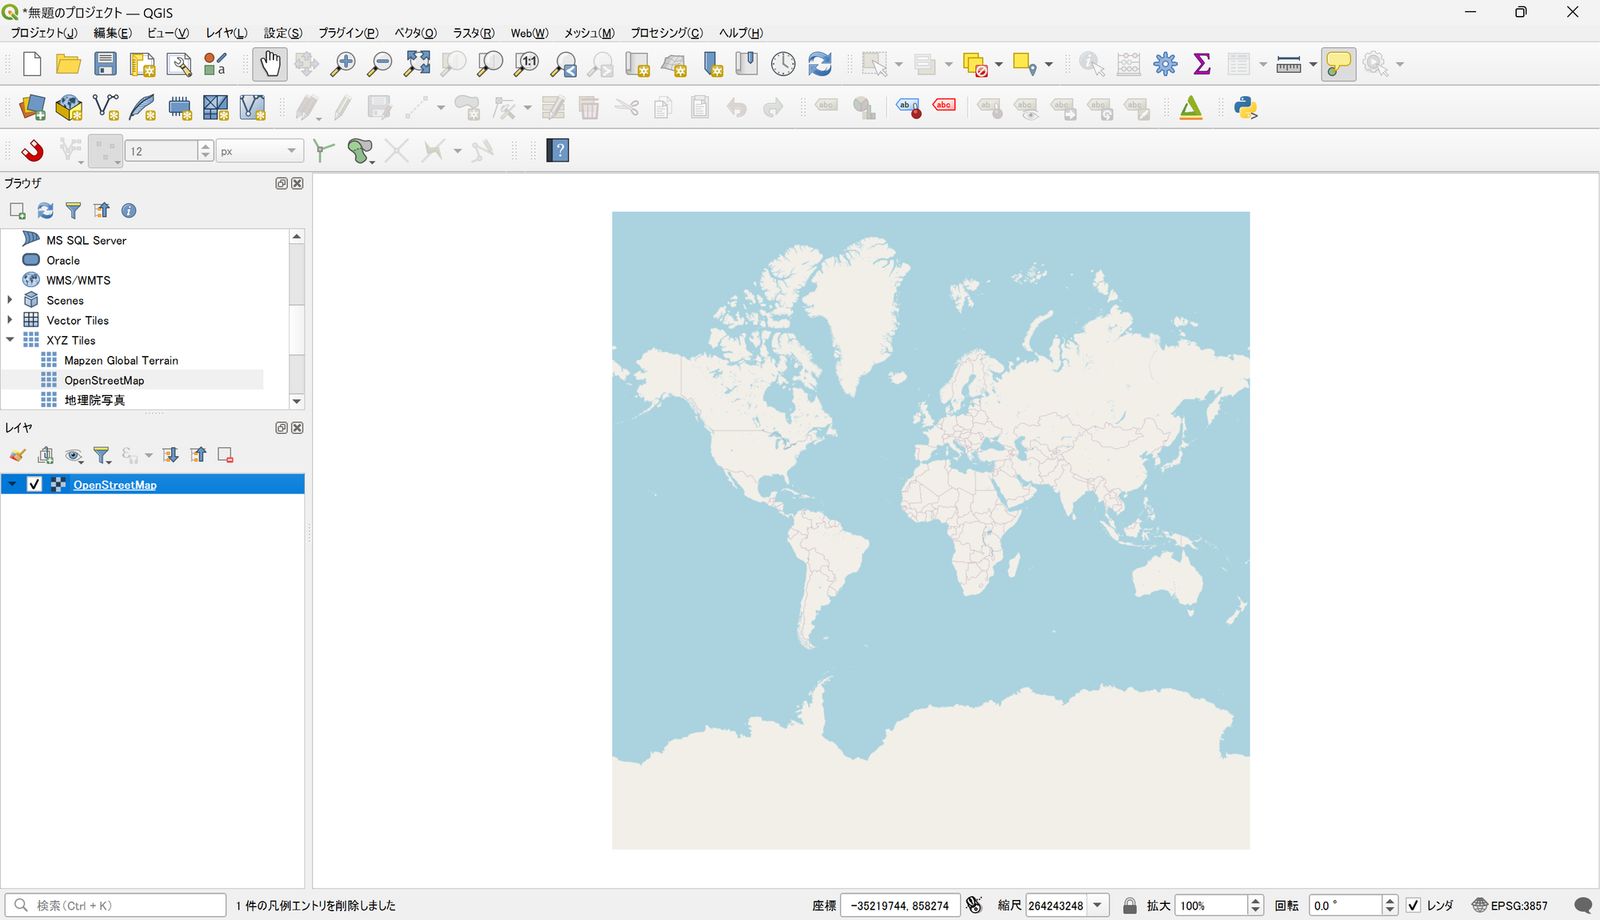Screen dimensions: 1600x920
Task: Open the Python console icon
Action: point(1245,108)
